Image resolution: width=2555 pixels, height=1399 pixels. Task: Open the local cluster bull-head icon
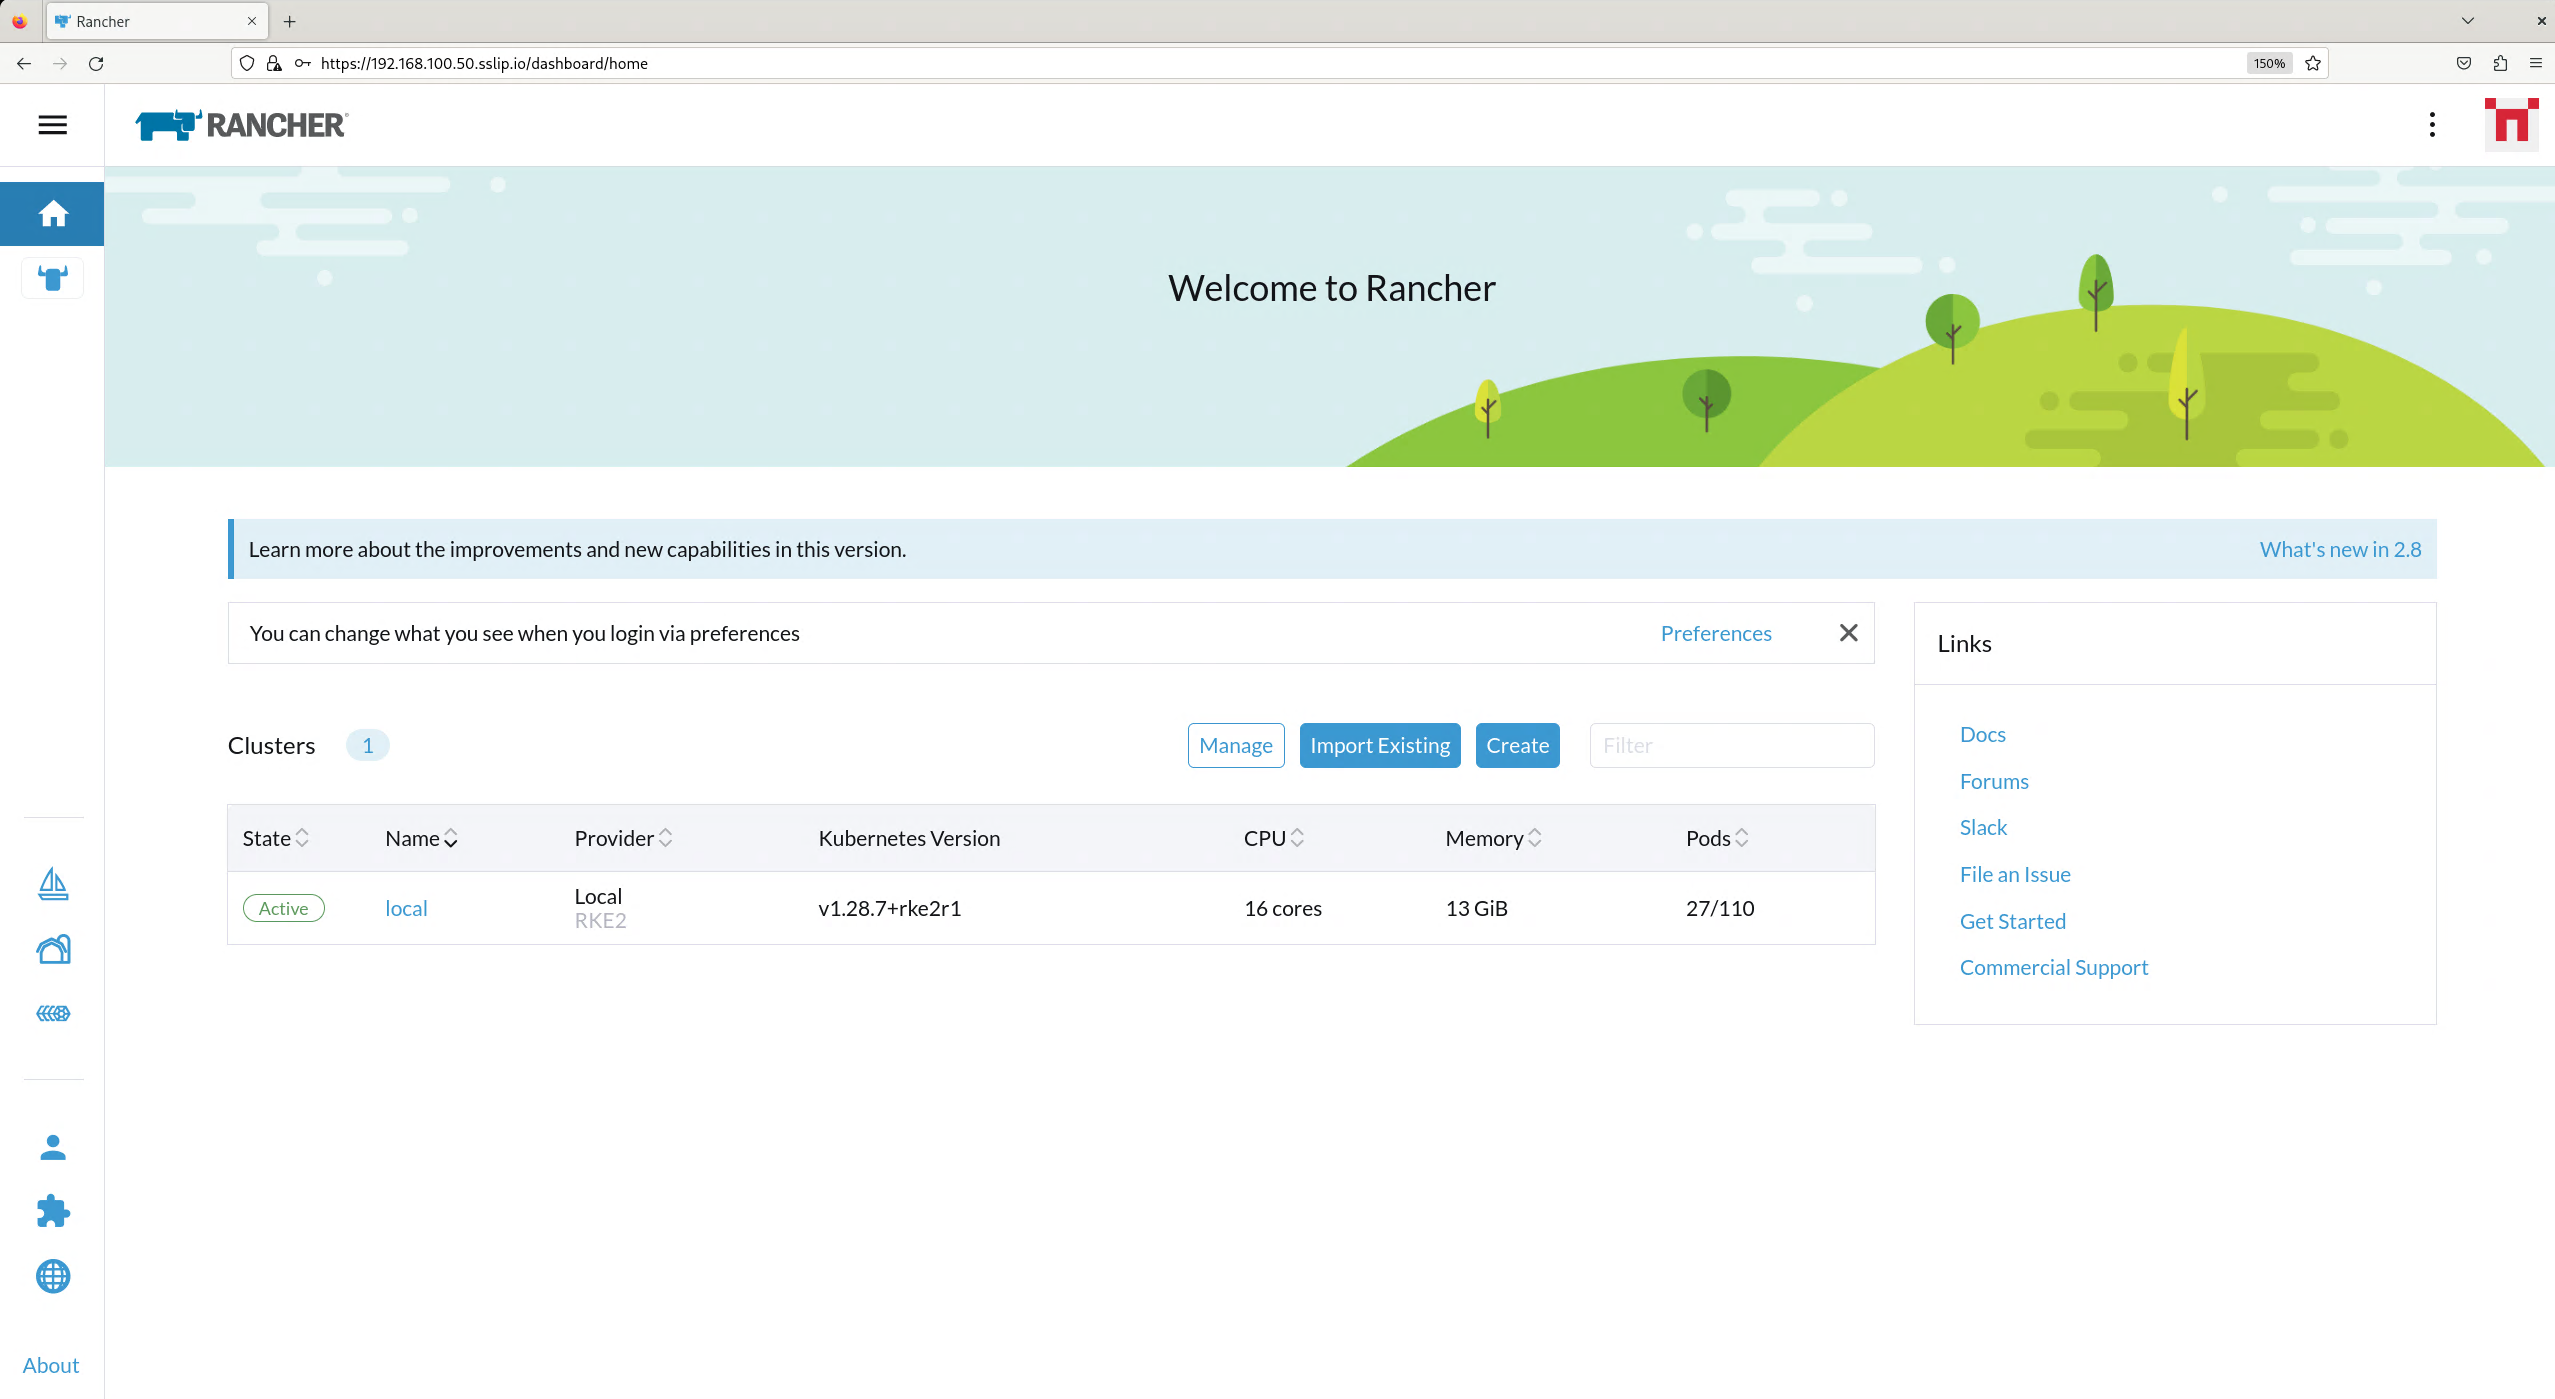[x=52, y=278]
